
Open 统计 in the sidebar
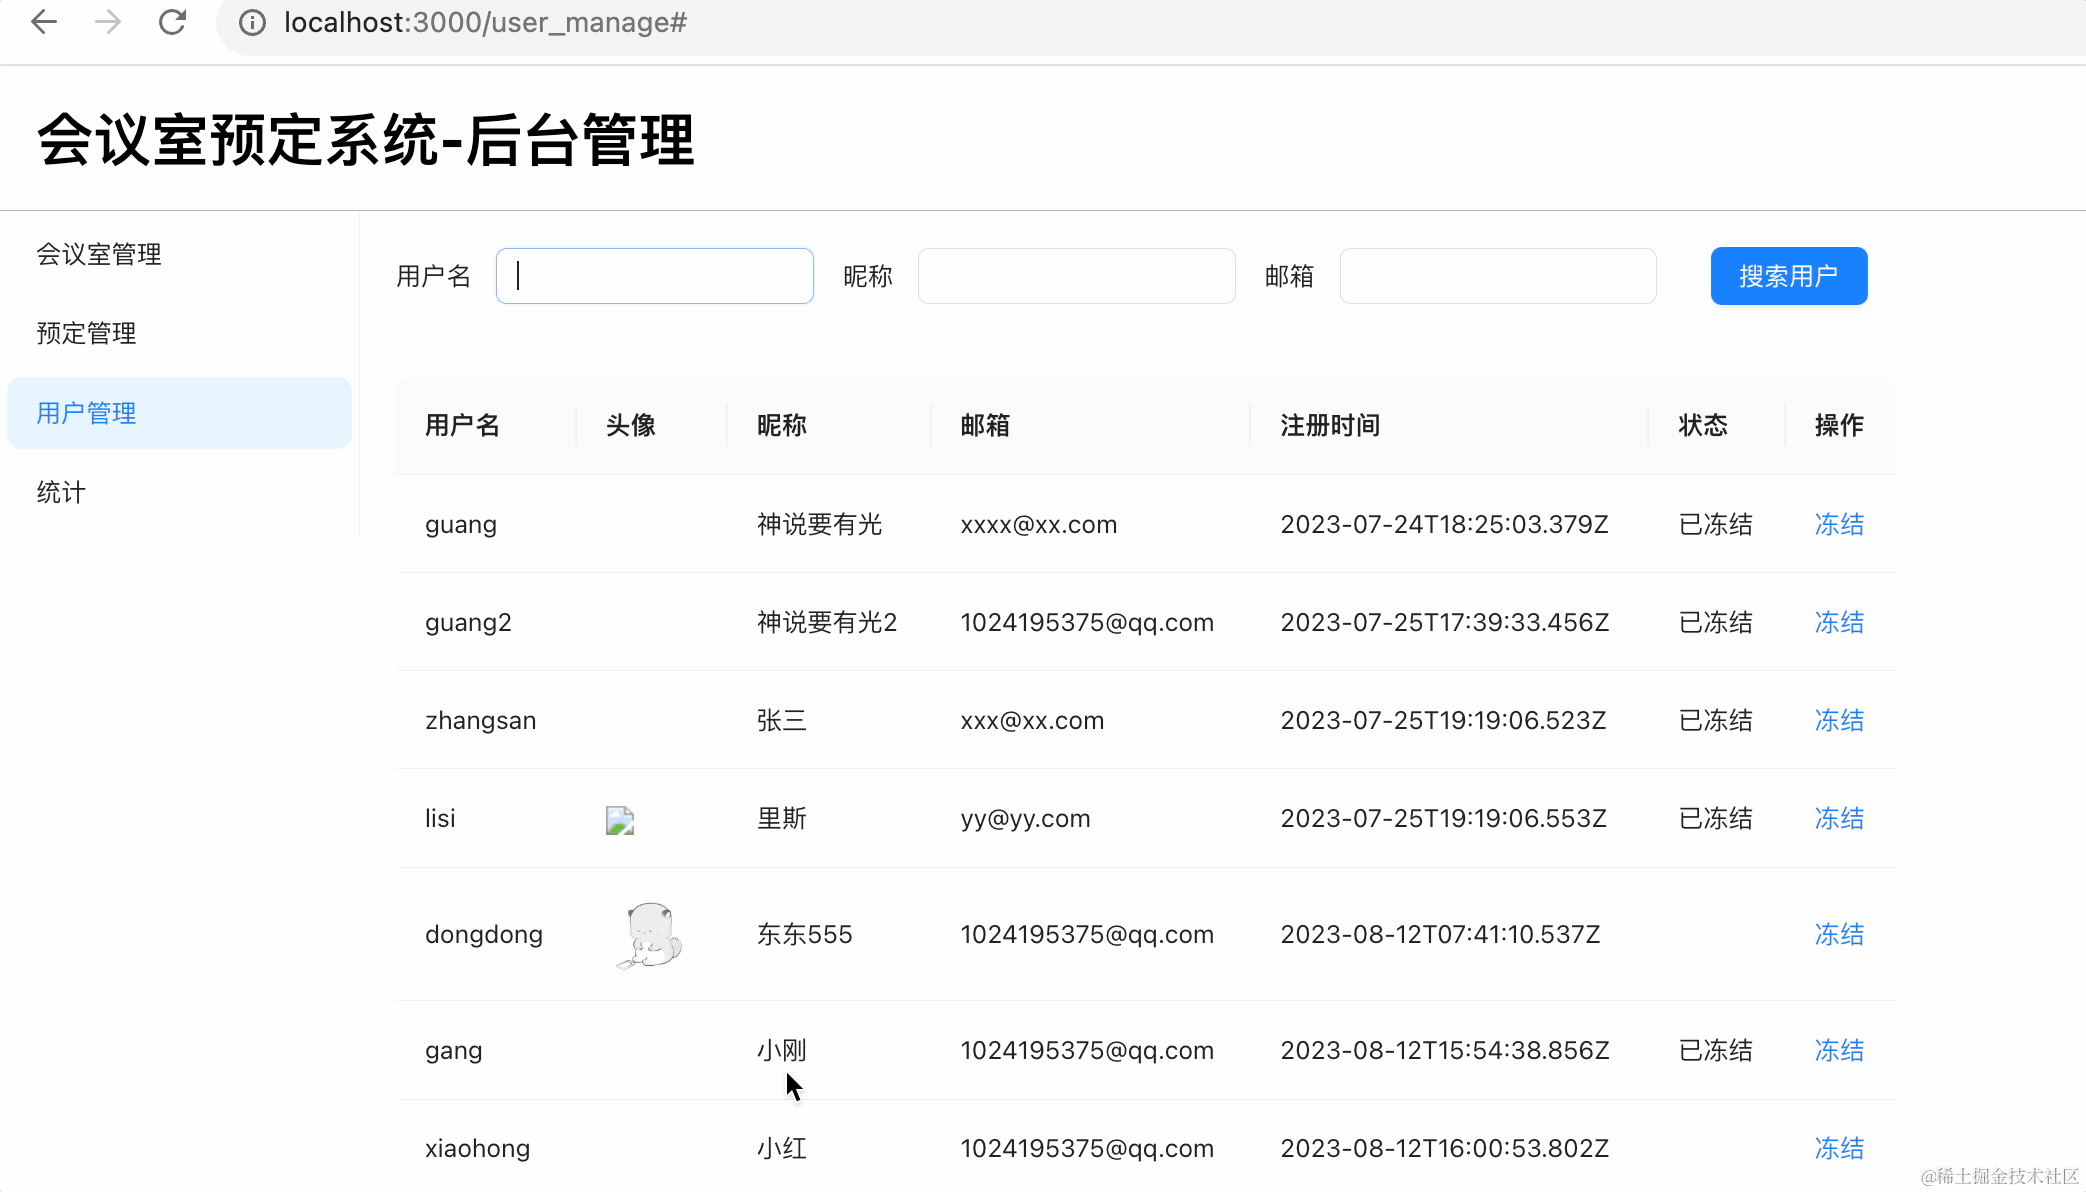(x=61, y=492)
